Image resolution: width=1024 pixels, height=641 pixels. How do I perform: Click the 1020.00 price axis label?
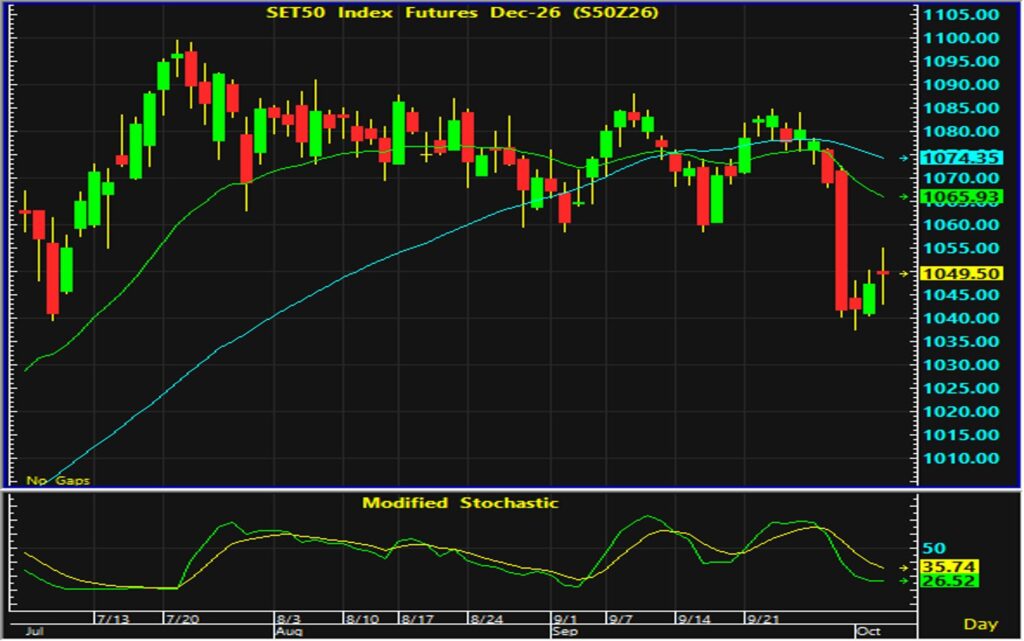(x=961, y=412)
